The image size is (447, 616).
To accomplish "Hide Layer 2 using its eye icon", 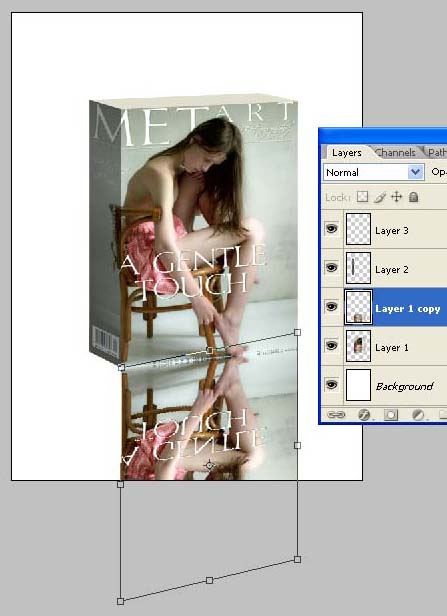I will click(x=332, y=268).
